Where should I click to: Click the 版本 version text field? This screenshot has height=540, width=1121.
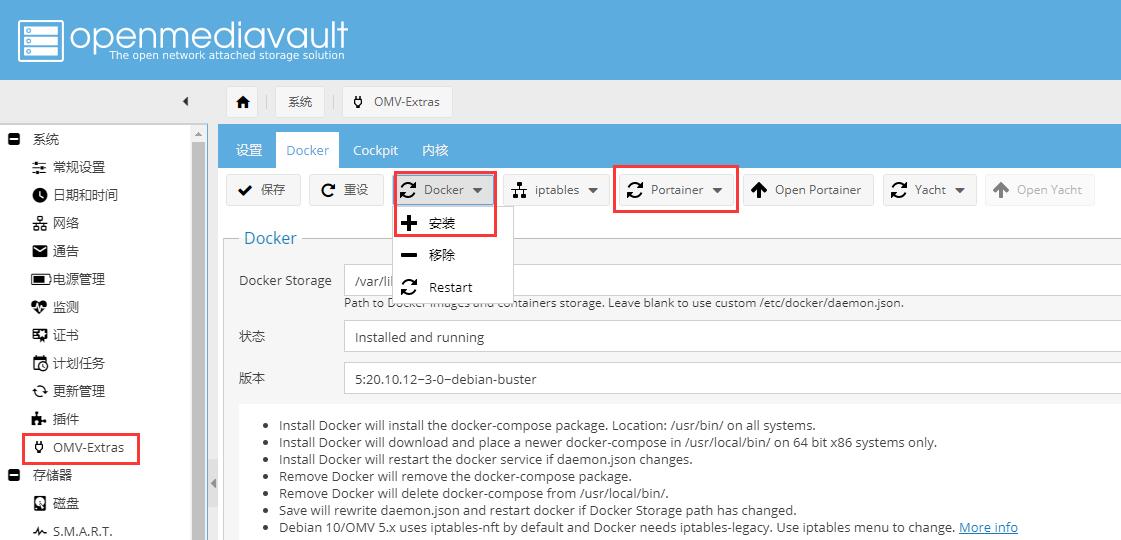(x=730, y=379)
